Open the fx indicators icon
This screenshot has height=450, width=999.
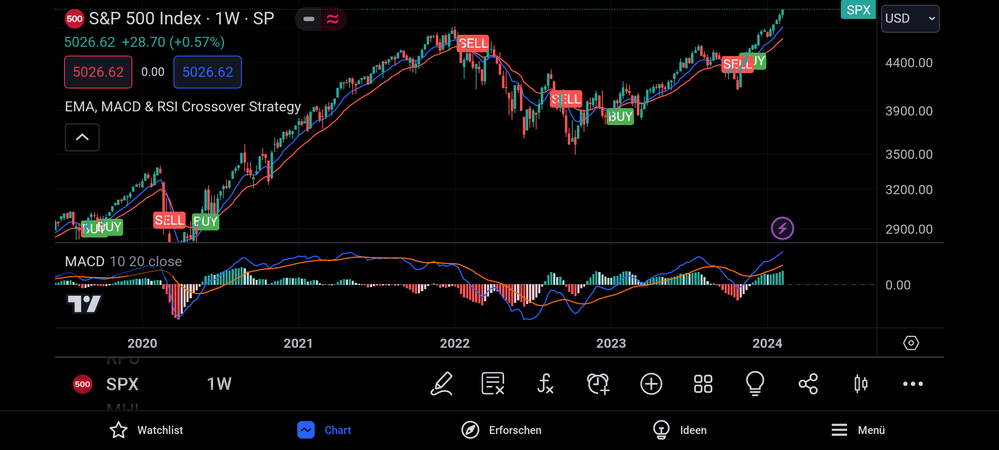pos(545,384)
